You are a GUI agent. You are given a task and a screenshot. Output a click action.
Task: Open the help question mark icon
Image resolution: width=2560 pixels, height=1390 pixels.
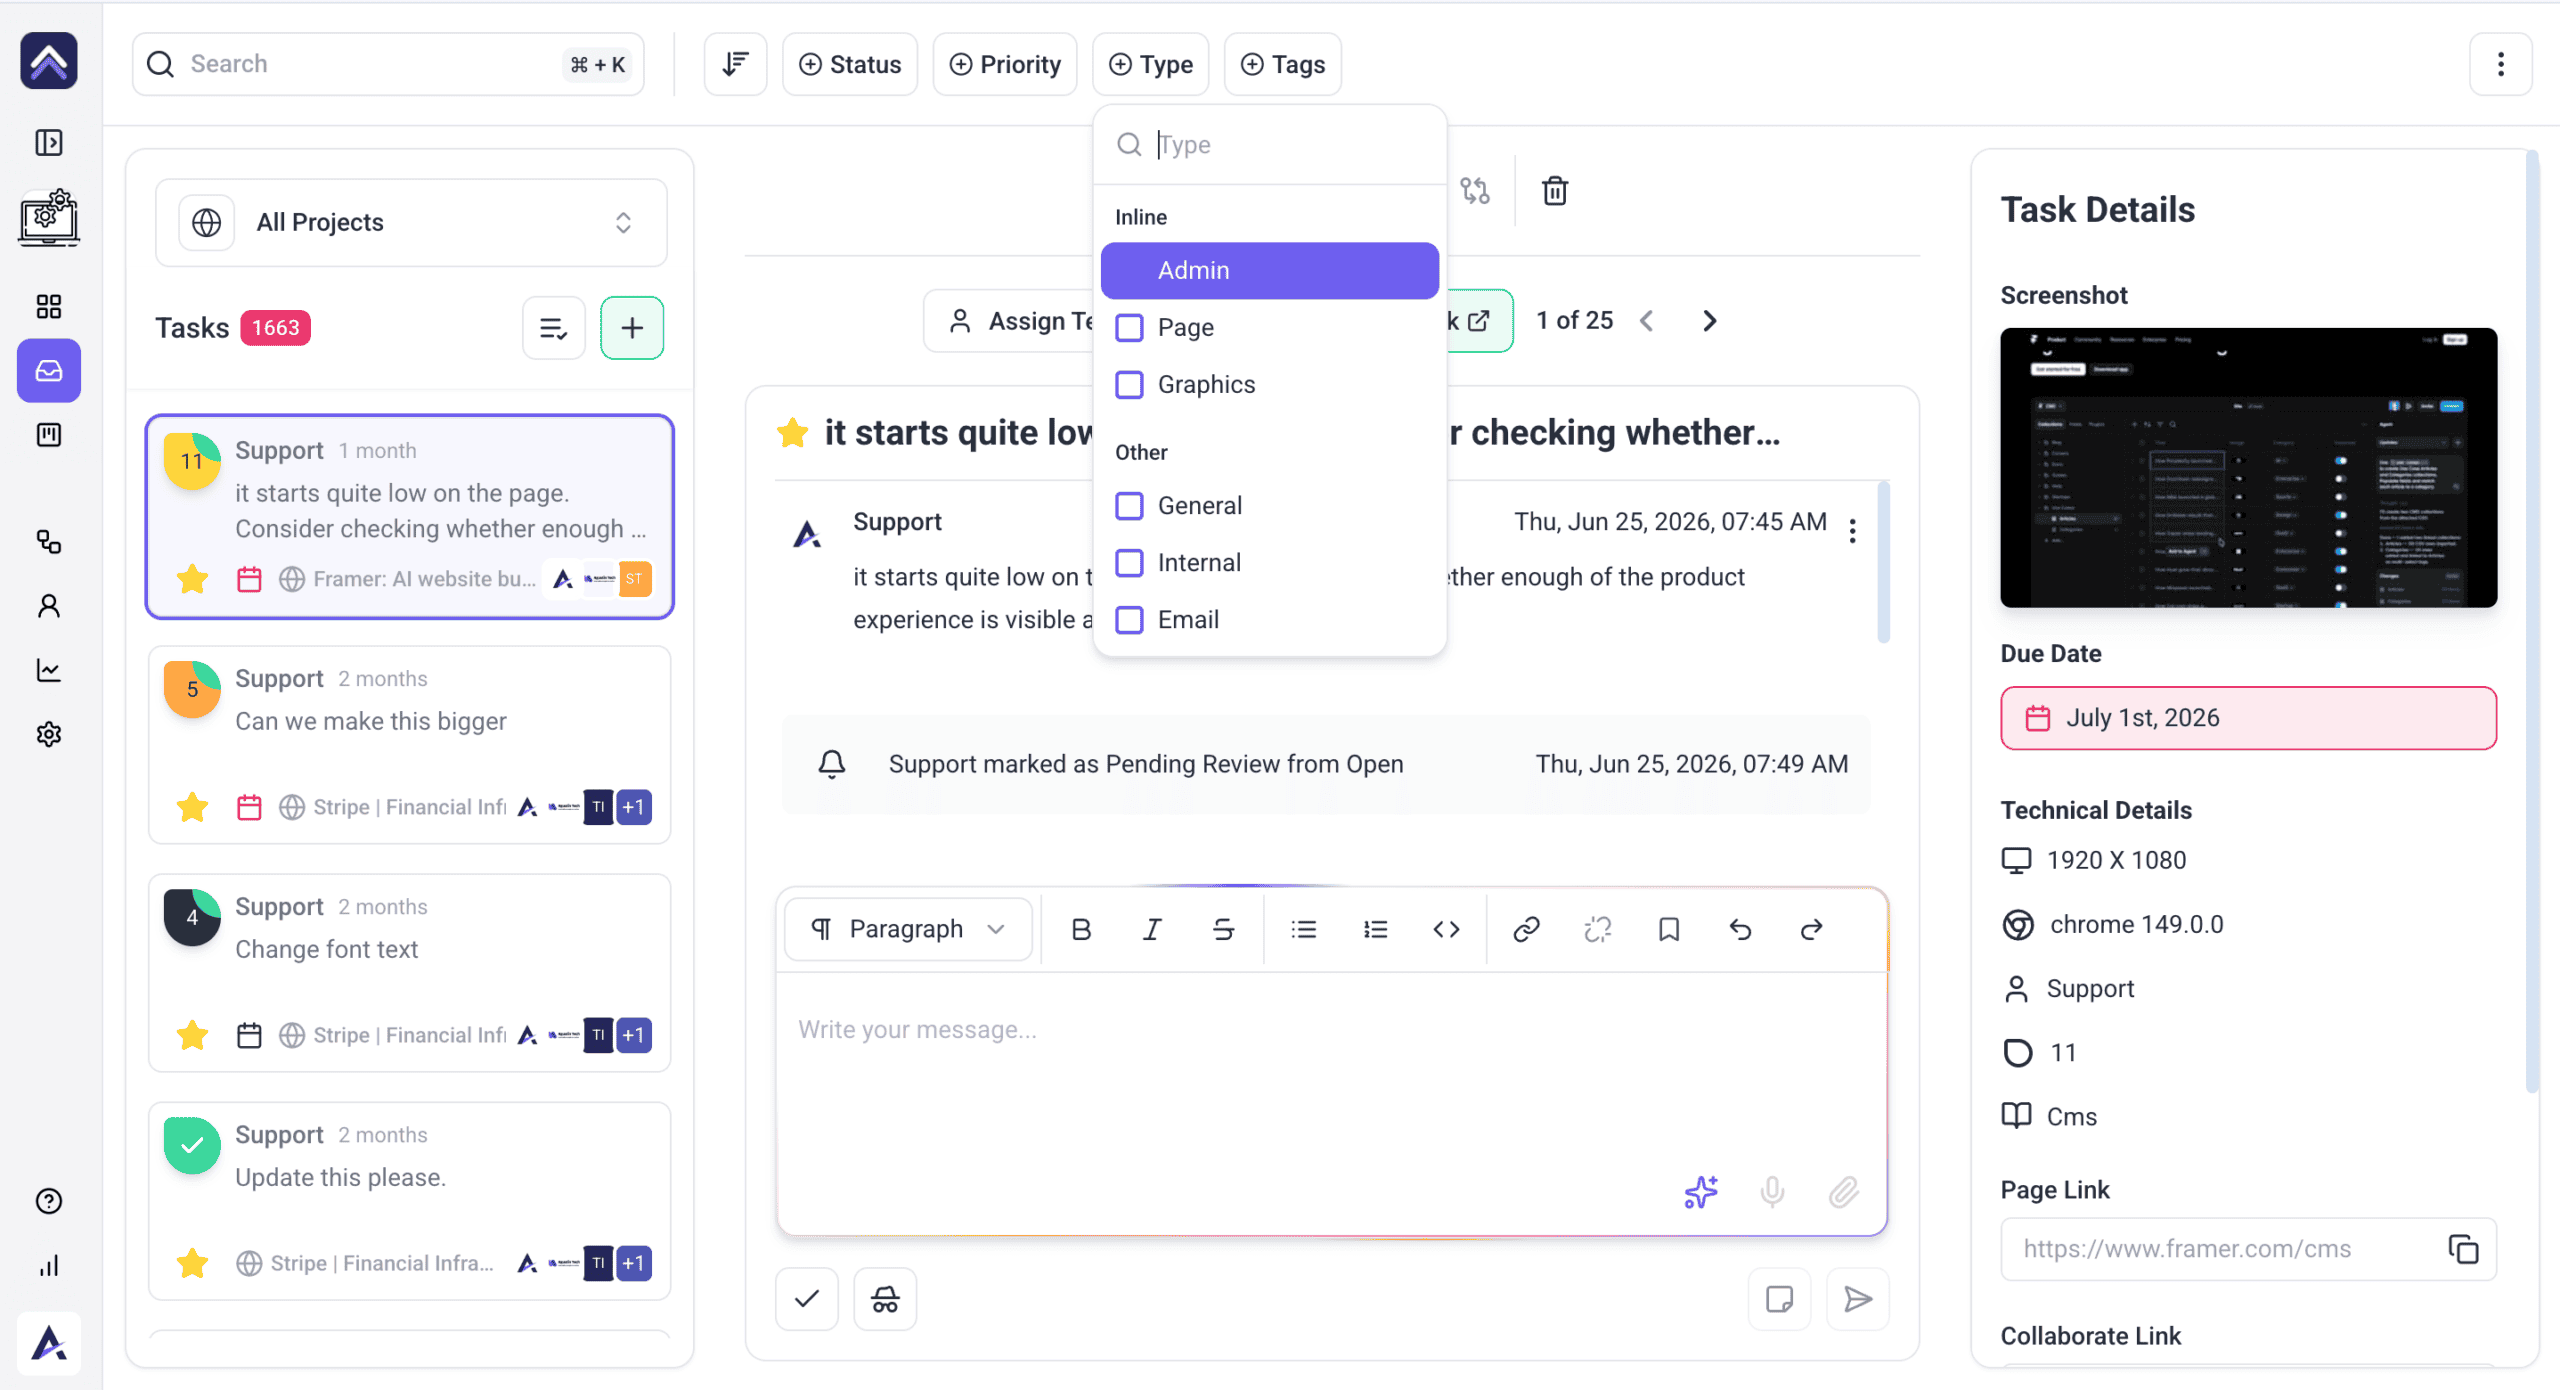[x=48, y=1201]
